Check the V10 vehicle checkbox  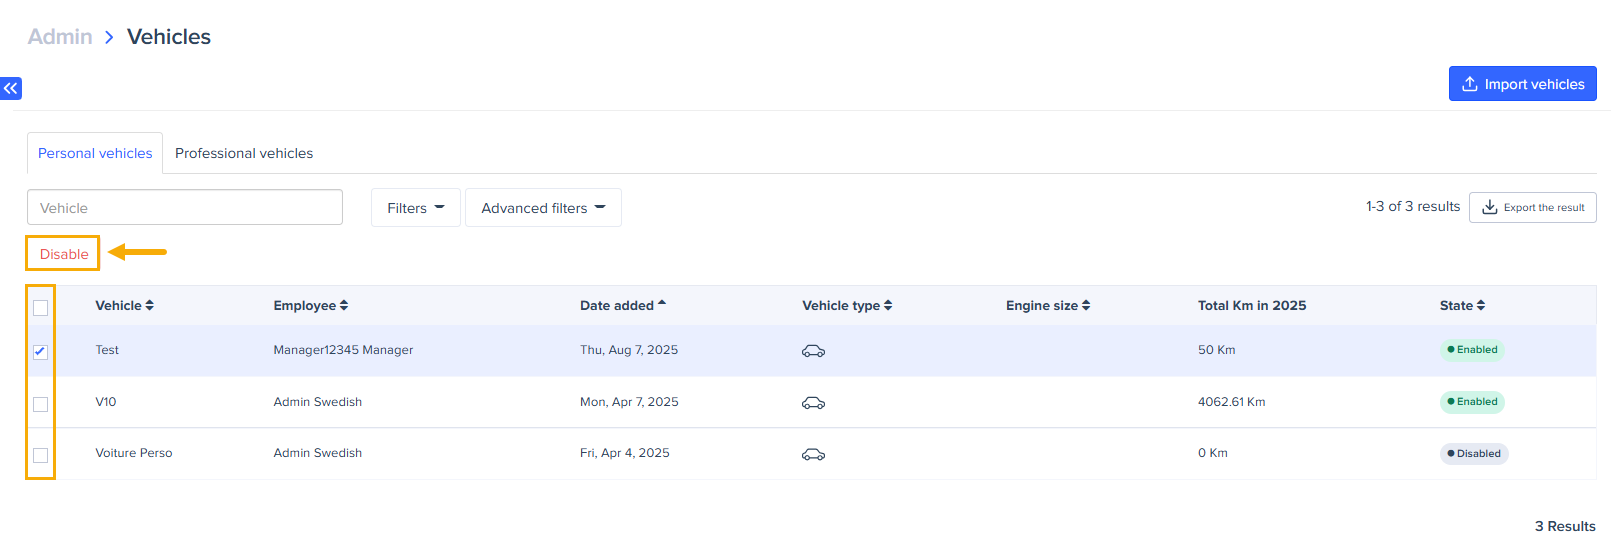pos(40,404)
